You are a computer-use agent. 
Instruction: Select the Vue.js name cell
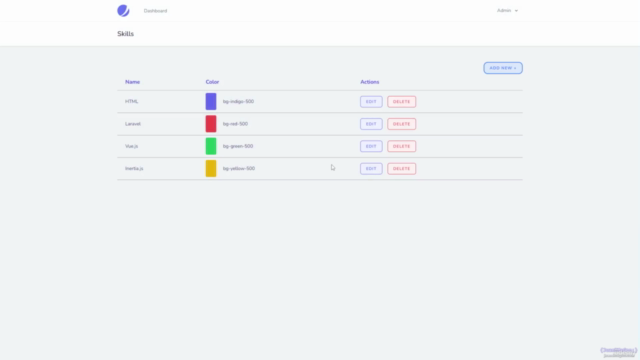coord(131,146)
